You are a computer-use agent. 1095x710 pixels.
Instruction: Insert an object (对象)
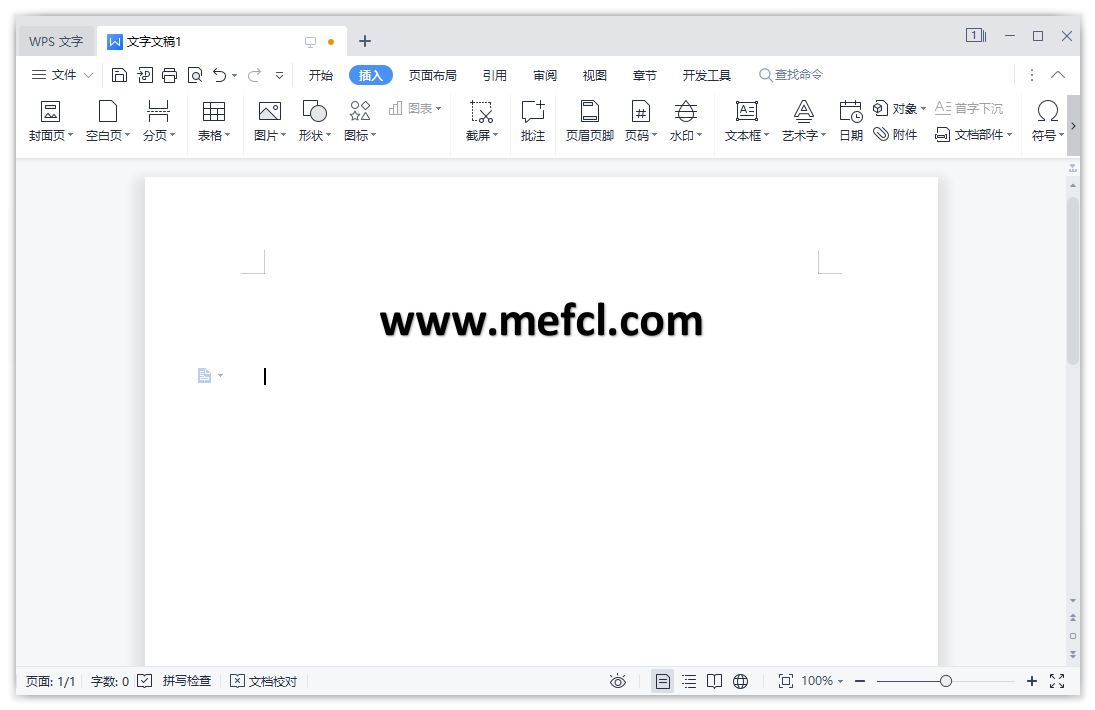(899, 109)
